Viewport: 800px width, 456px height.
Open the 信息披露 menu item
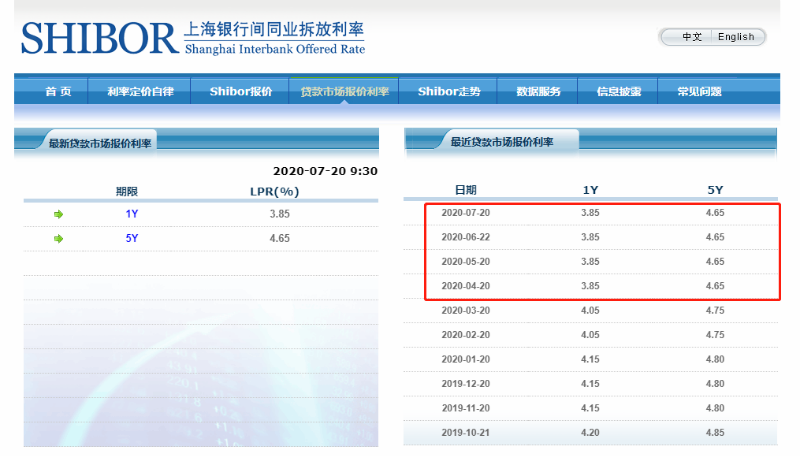point(618,91)
